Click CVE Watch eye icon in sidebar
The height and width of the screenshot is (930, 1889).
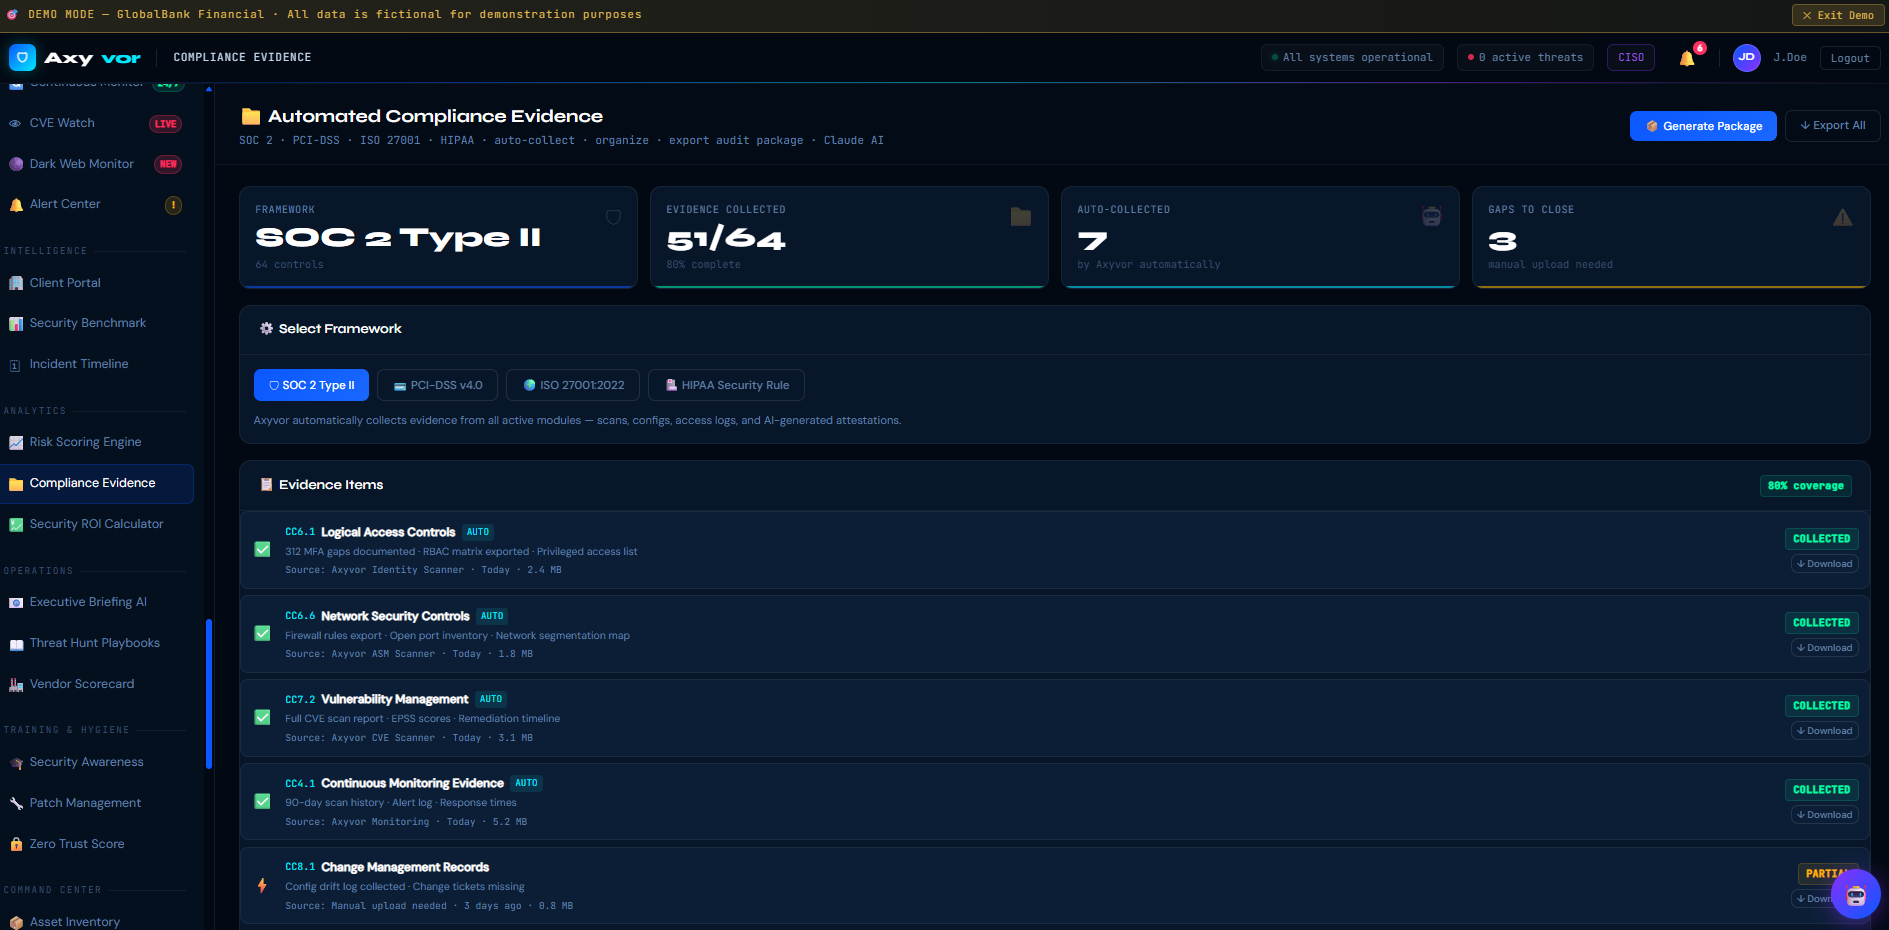15,123
